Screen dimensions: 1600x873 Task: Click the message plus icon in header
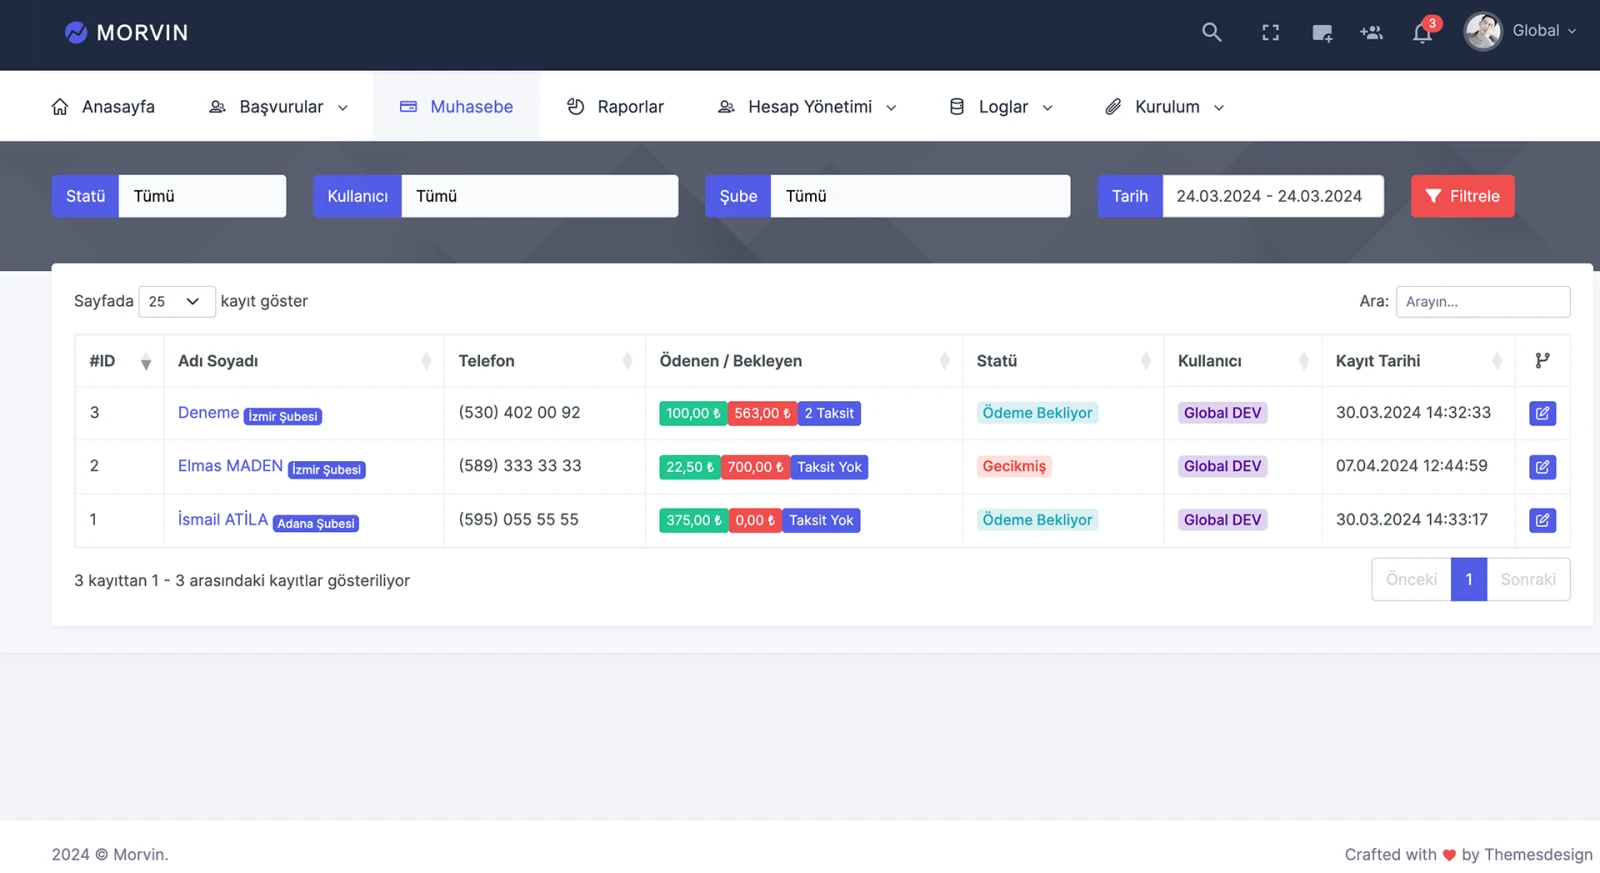(x=1321, y=33)
